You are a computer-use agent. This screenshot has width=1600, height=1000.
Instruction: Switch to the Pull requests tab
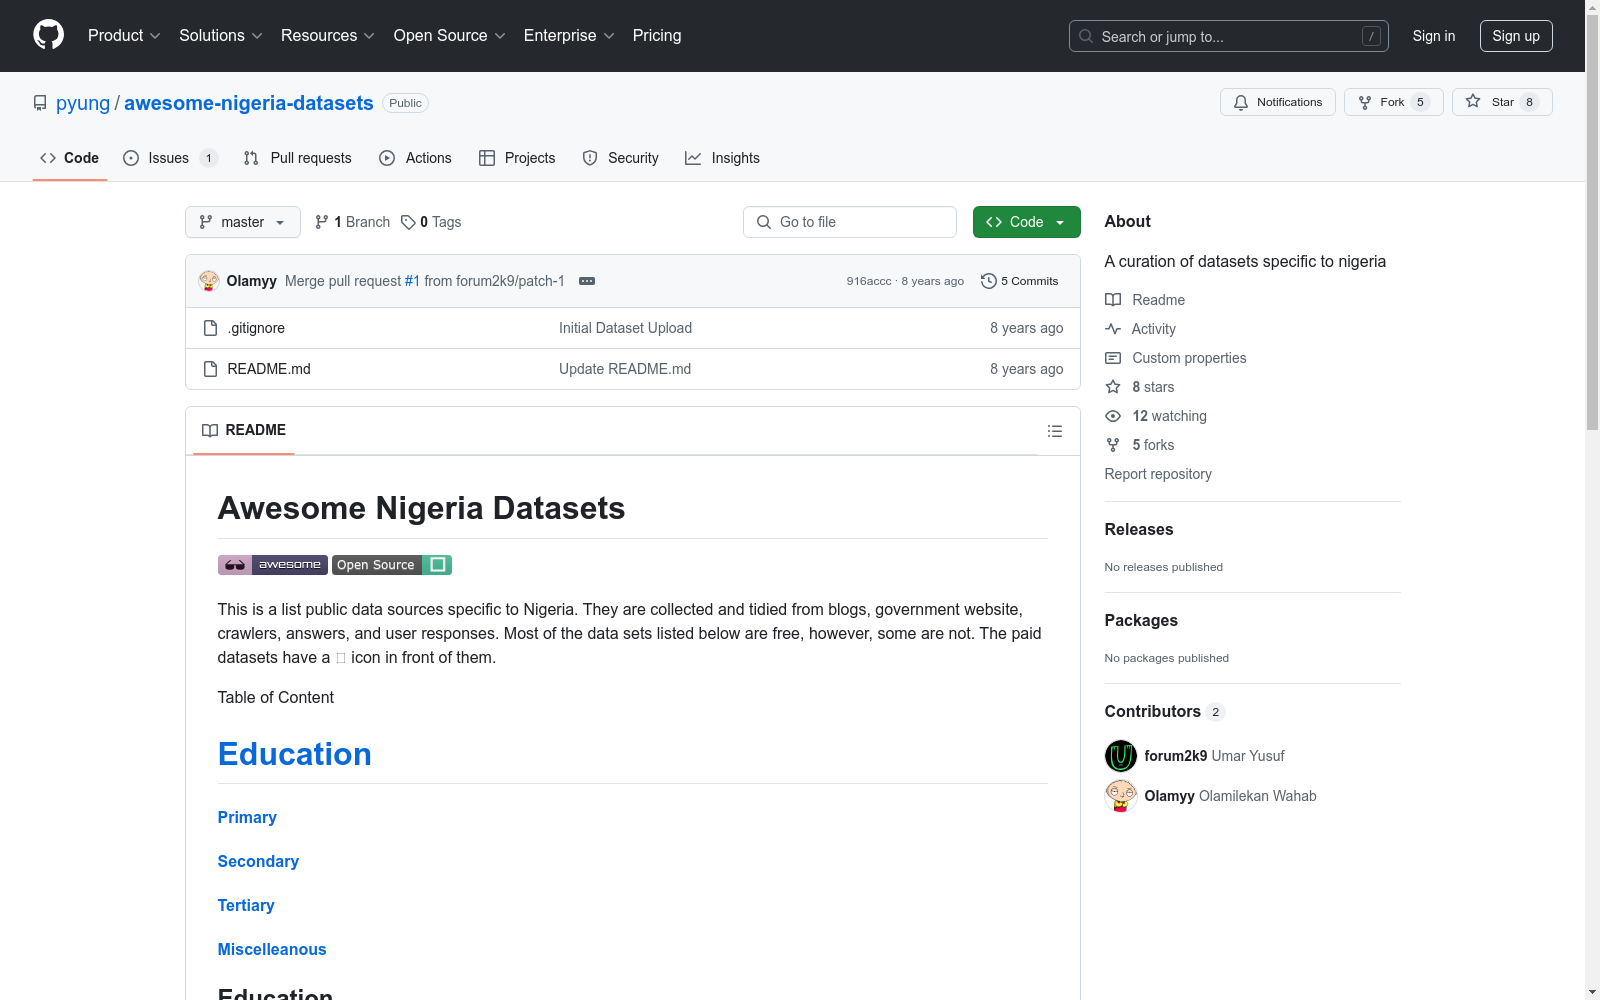pyautogui.click(x=297, y=158)
